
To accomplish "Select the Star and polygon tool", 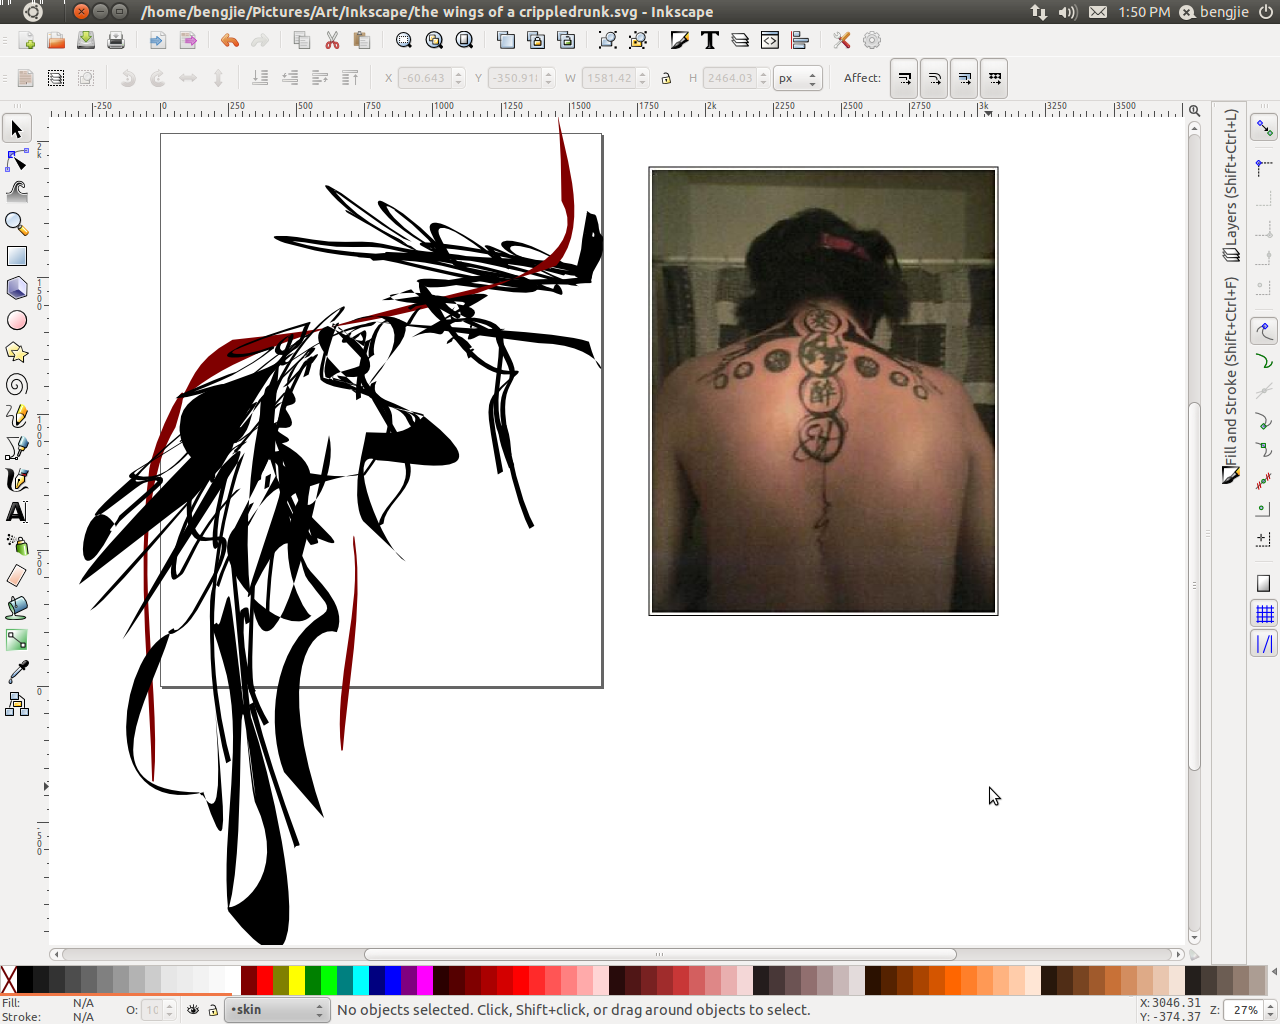I will point(17,352).
